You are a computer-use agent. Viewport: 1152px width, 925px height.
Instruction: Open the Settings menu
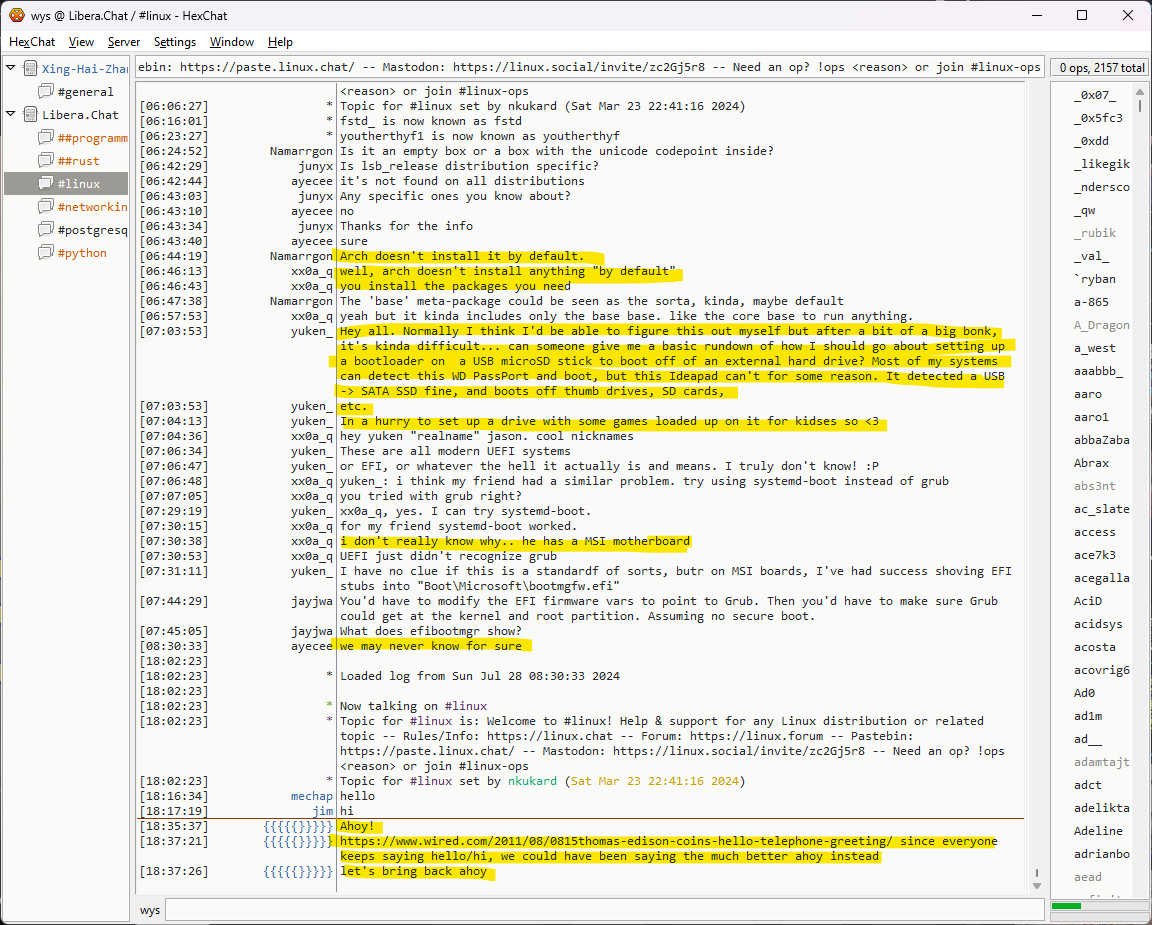[x=175, y=42]
